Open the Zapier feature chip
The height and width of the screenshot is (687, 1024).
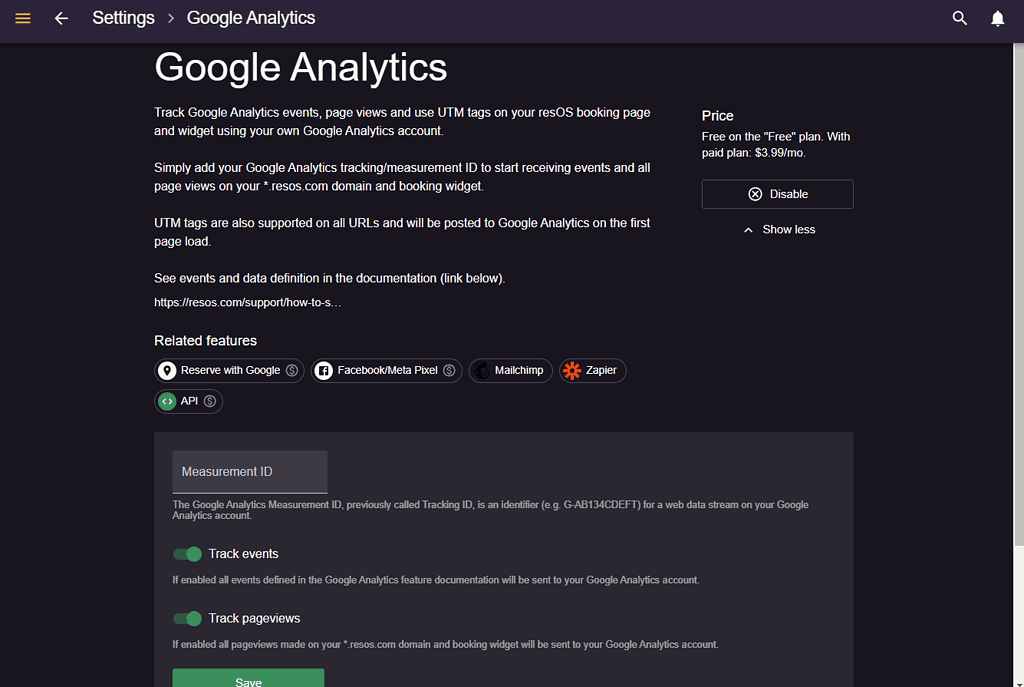click(x=592, y=370)
